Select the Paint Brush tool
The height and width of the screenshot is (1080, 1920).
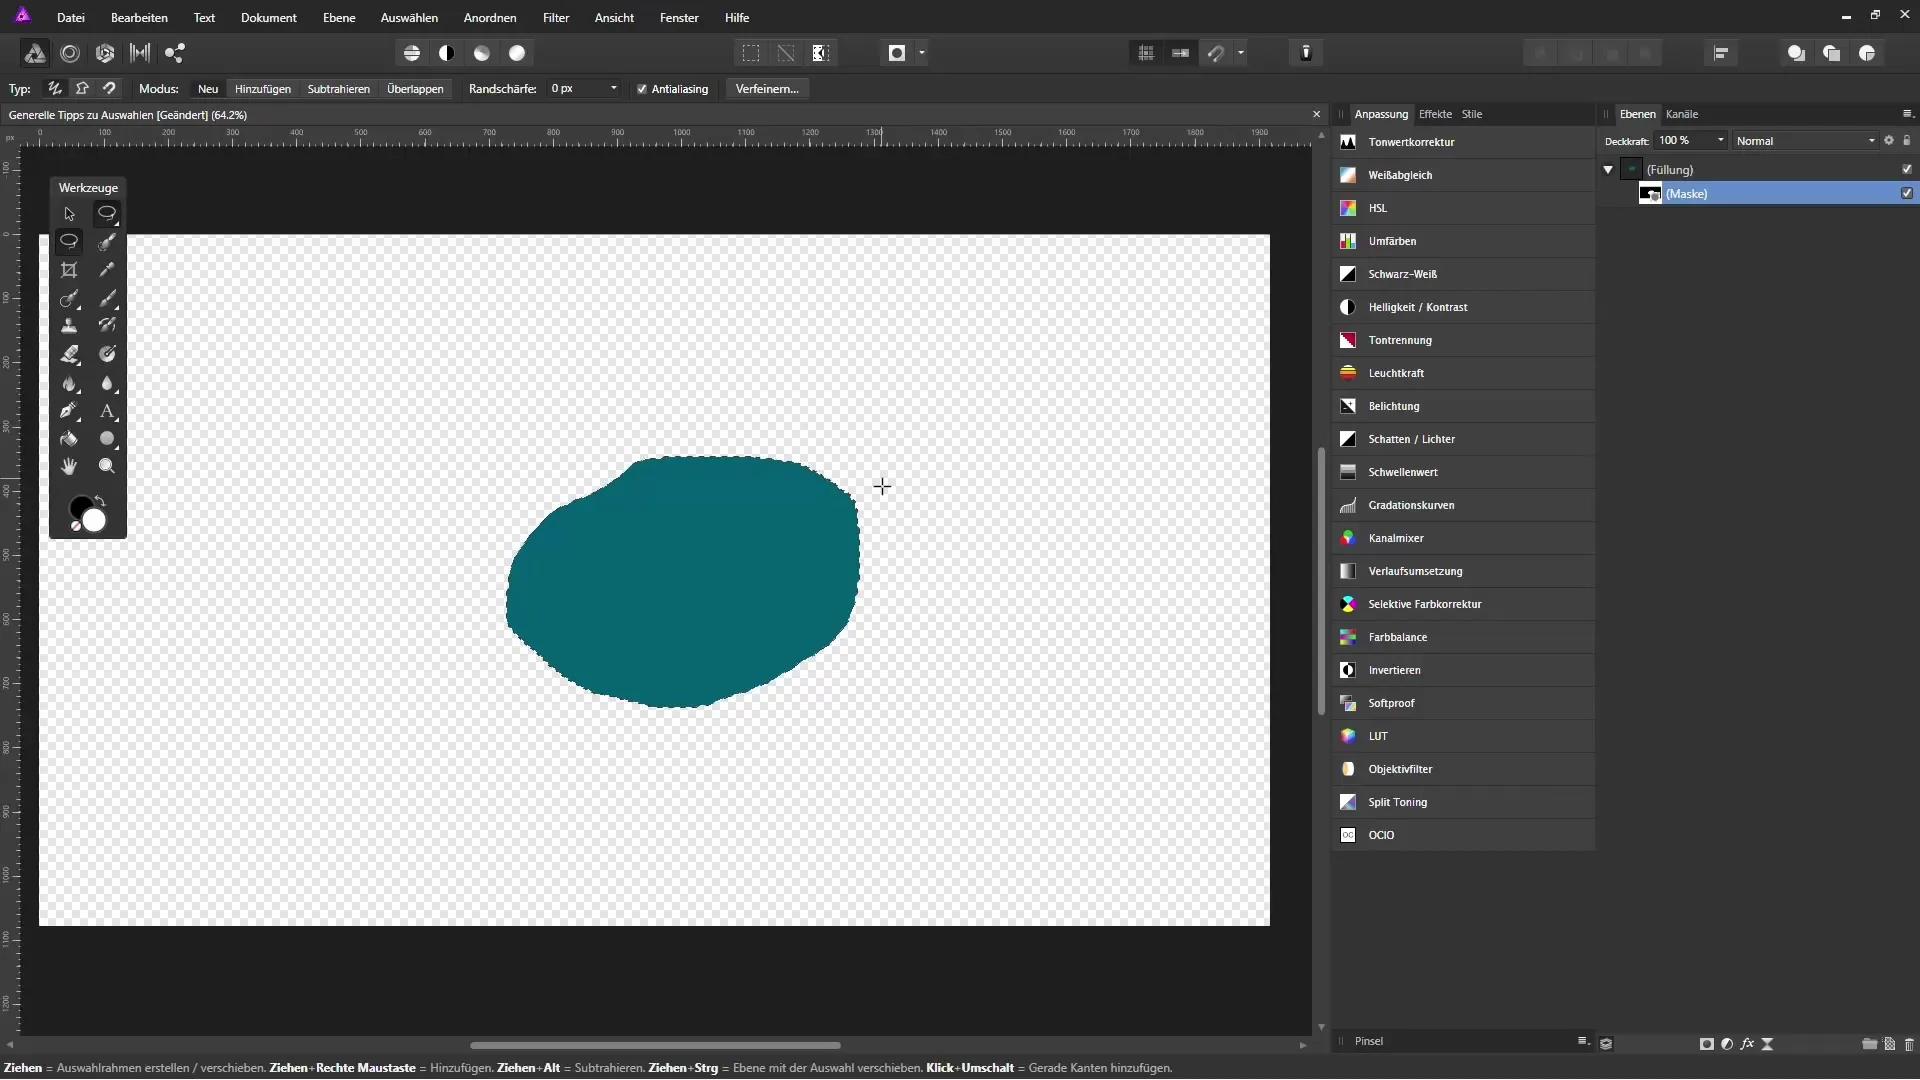[107, 298]
